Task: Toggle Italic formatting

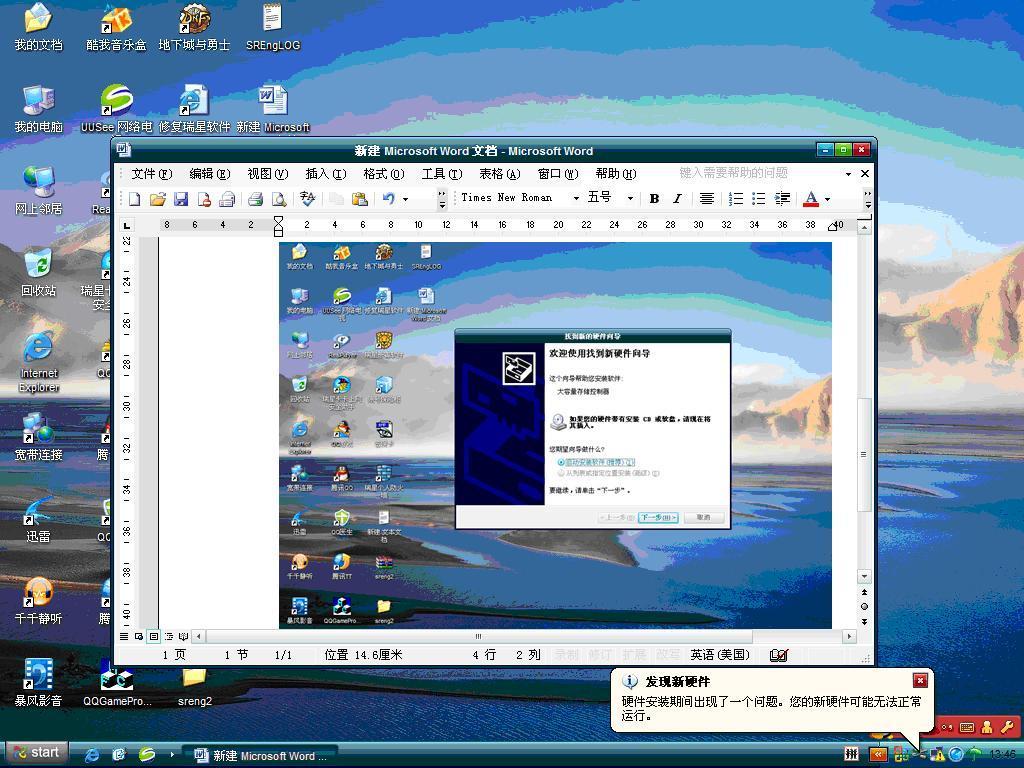Action: click(x=677, y=199)
